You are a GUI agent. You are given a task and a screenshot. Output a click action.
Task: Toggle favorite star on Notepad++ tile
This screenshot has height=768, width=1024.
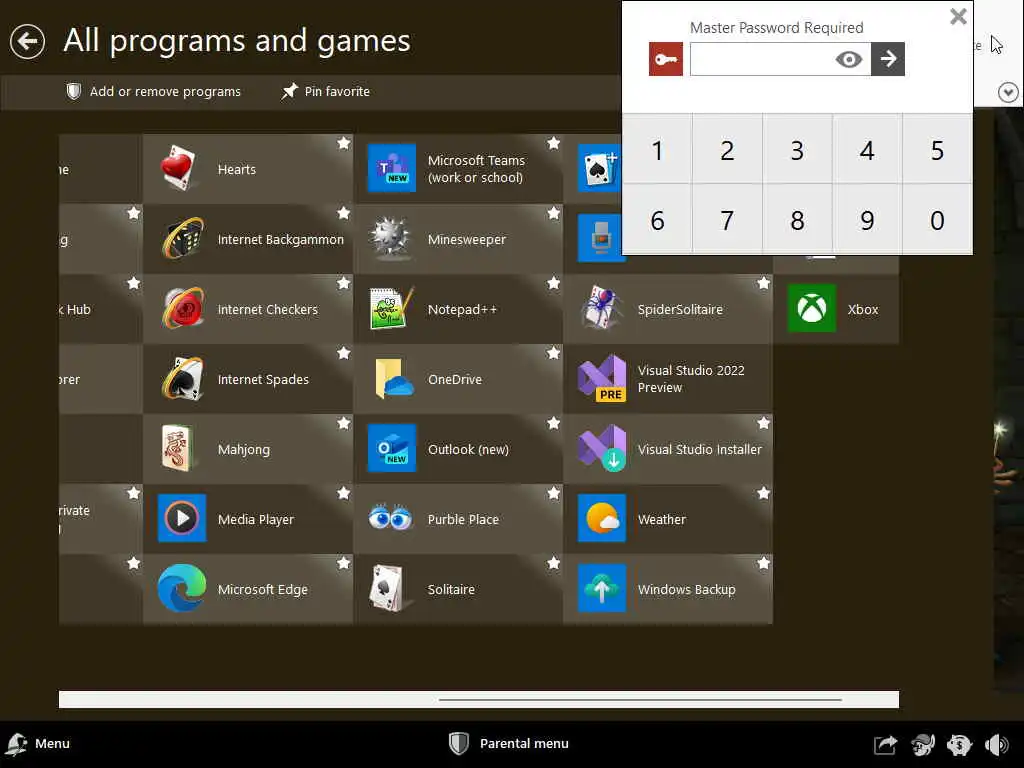point(553,283)
